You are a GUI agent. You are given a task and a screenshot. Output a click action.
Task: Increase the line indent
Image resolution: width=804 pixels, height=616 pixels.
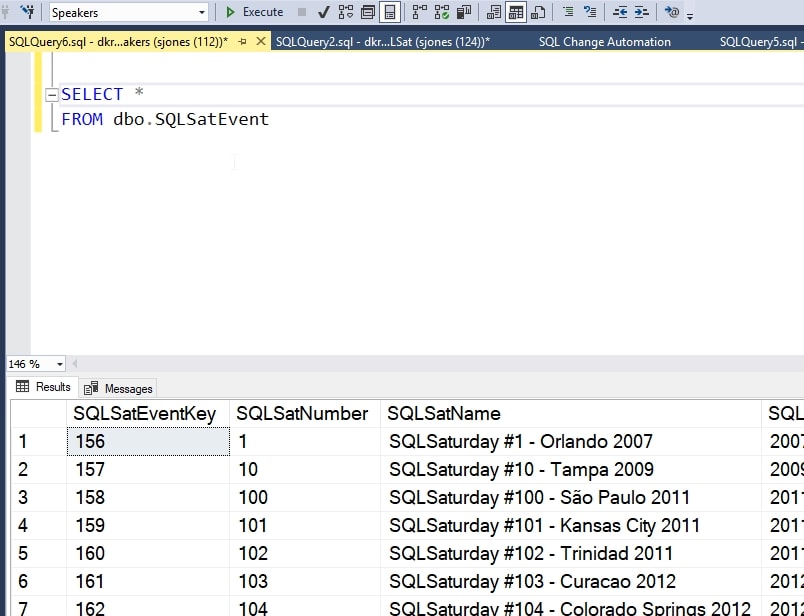pos(641,12)
